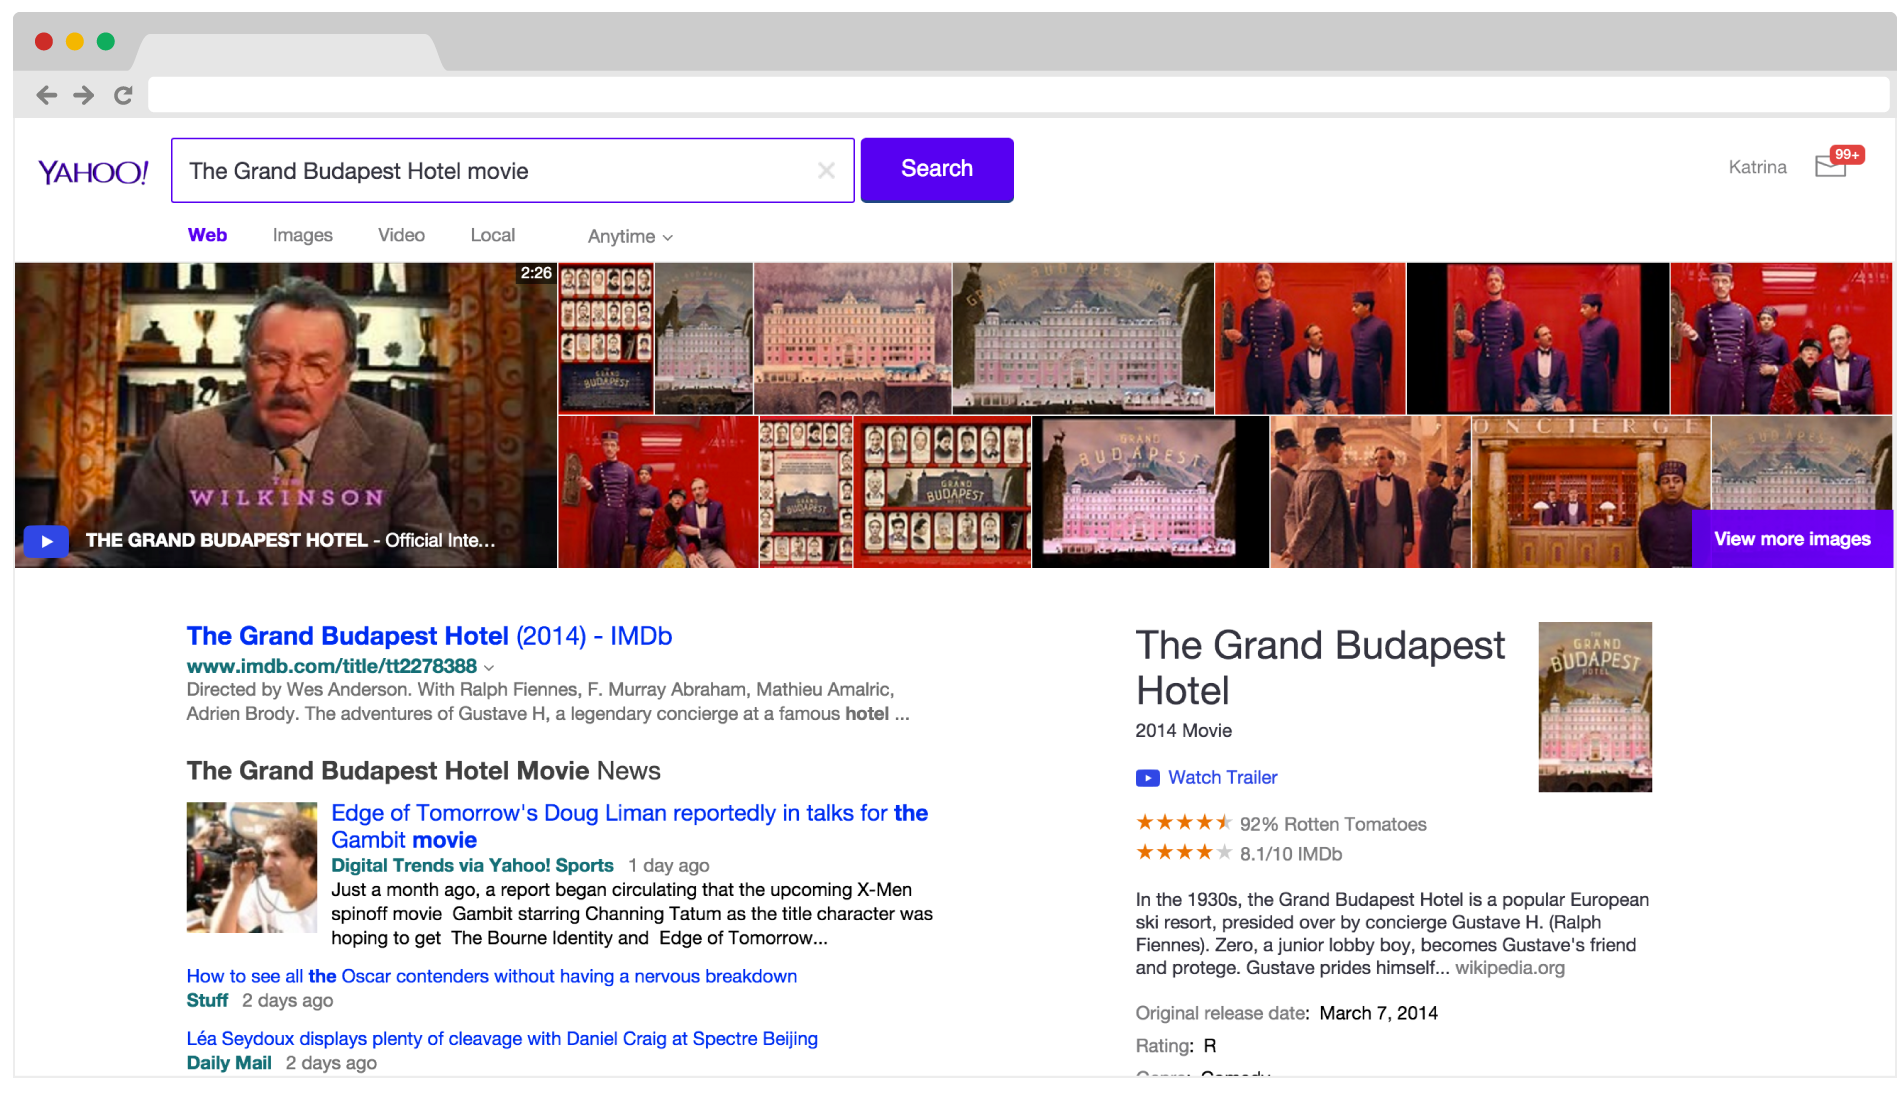Image resolution: width=1904 pixels, height=1100 pixels.
Task: Click the empty browser tab
Action: 288,52
